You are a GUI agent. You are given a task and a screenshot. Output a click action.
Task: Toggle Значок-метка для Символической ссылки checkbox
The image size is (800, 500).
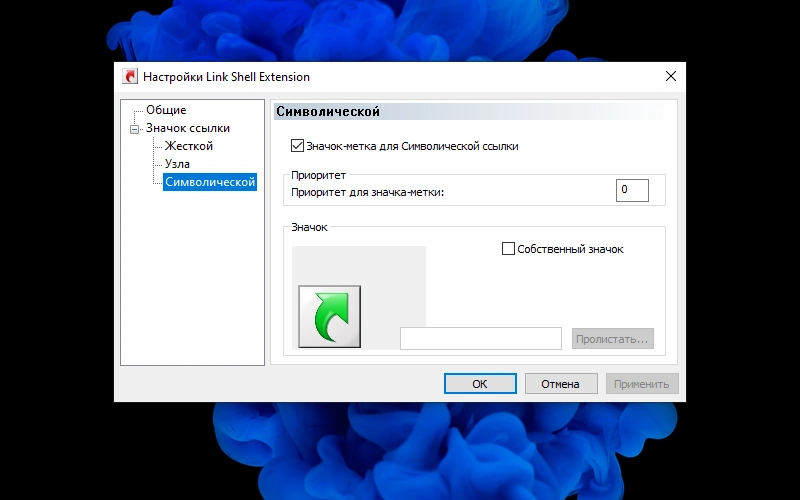click(x=297, y=146)
